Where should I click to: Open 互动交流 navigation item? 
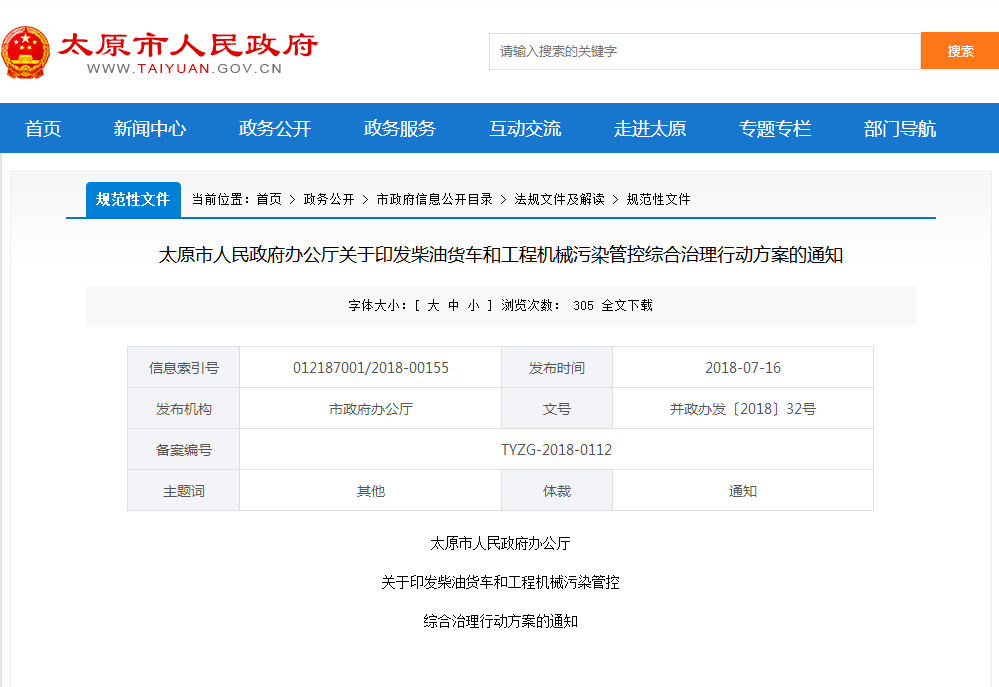525,129
